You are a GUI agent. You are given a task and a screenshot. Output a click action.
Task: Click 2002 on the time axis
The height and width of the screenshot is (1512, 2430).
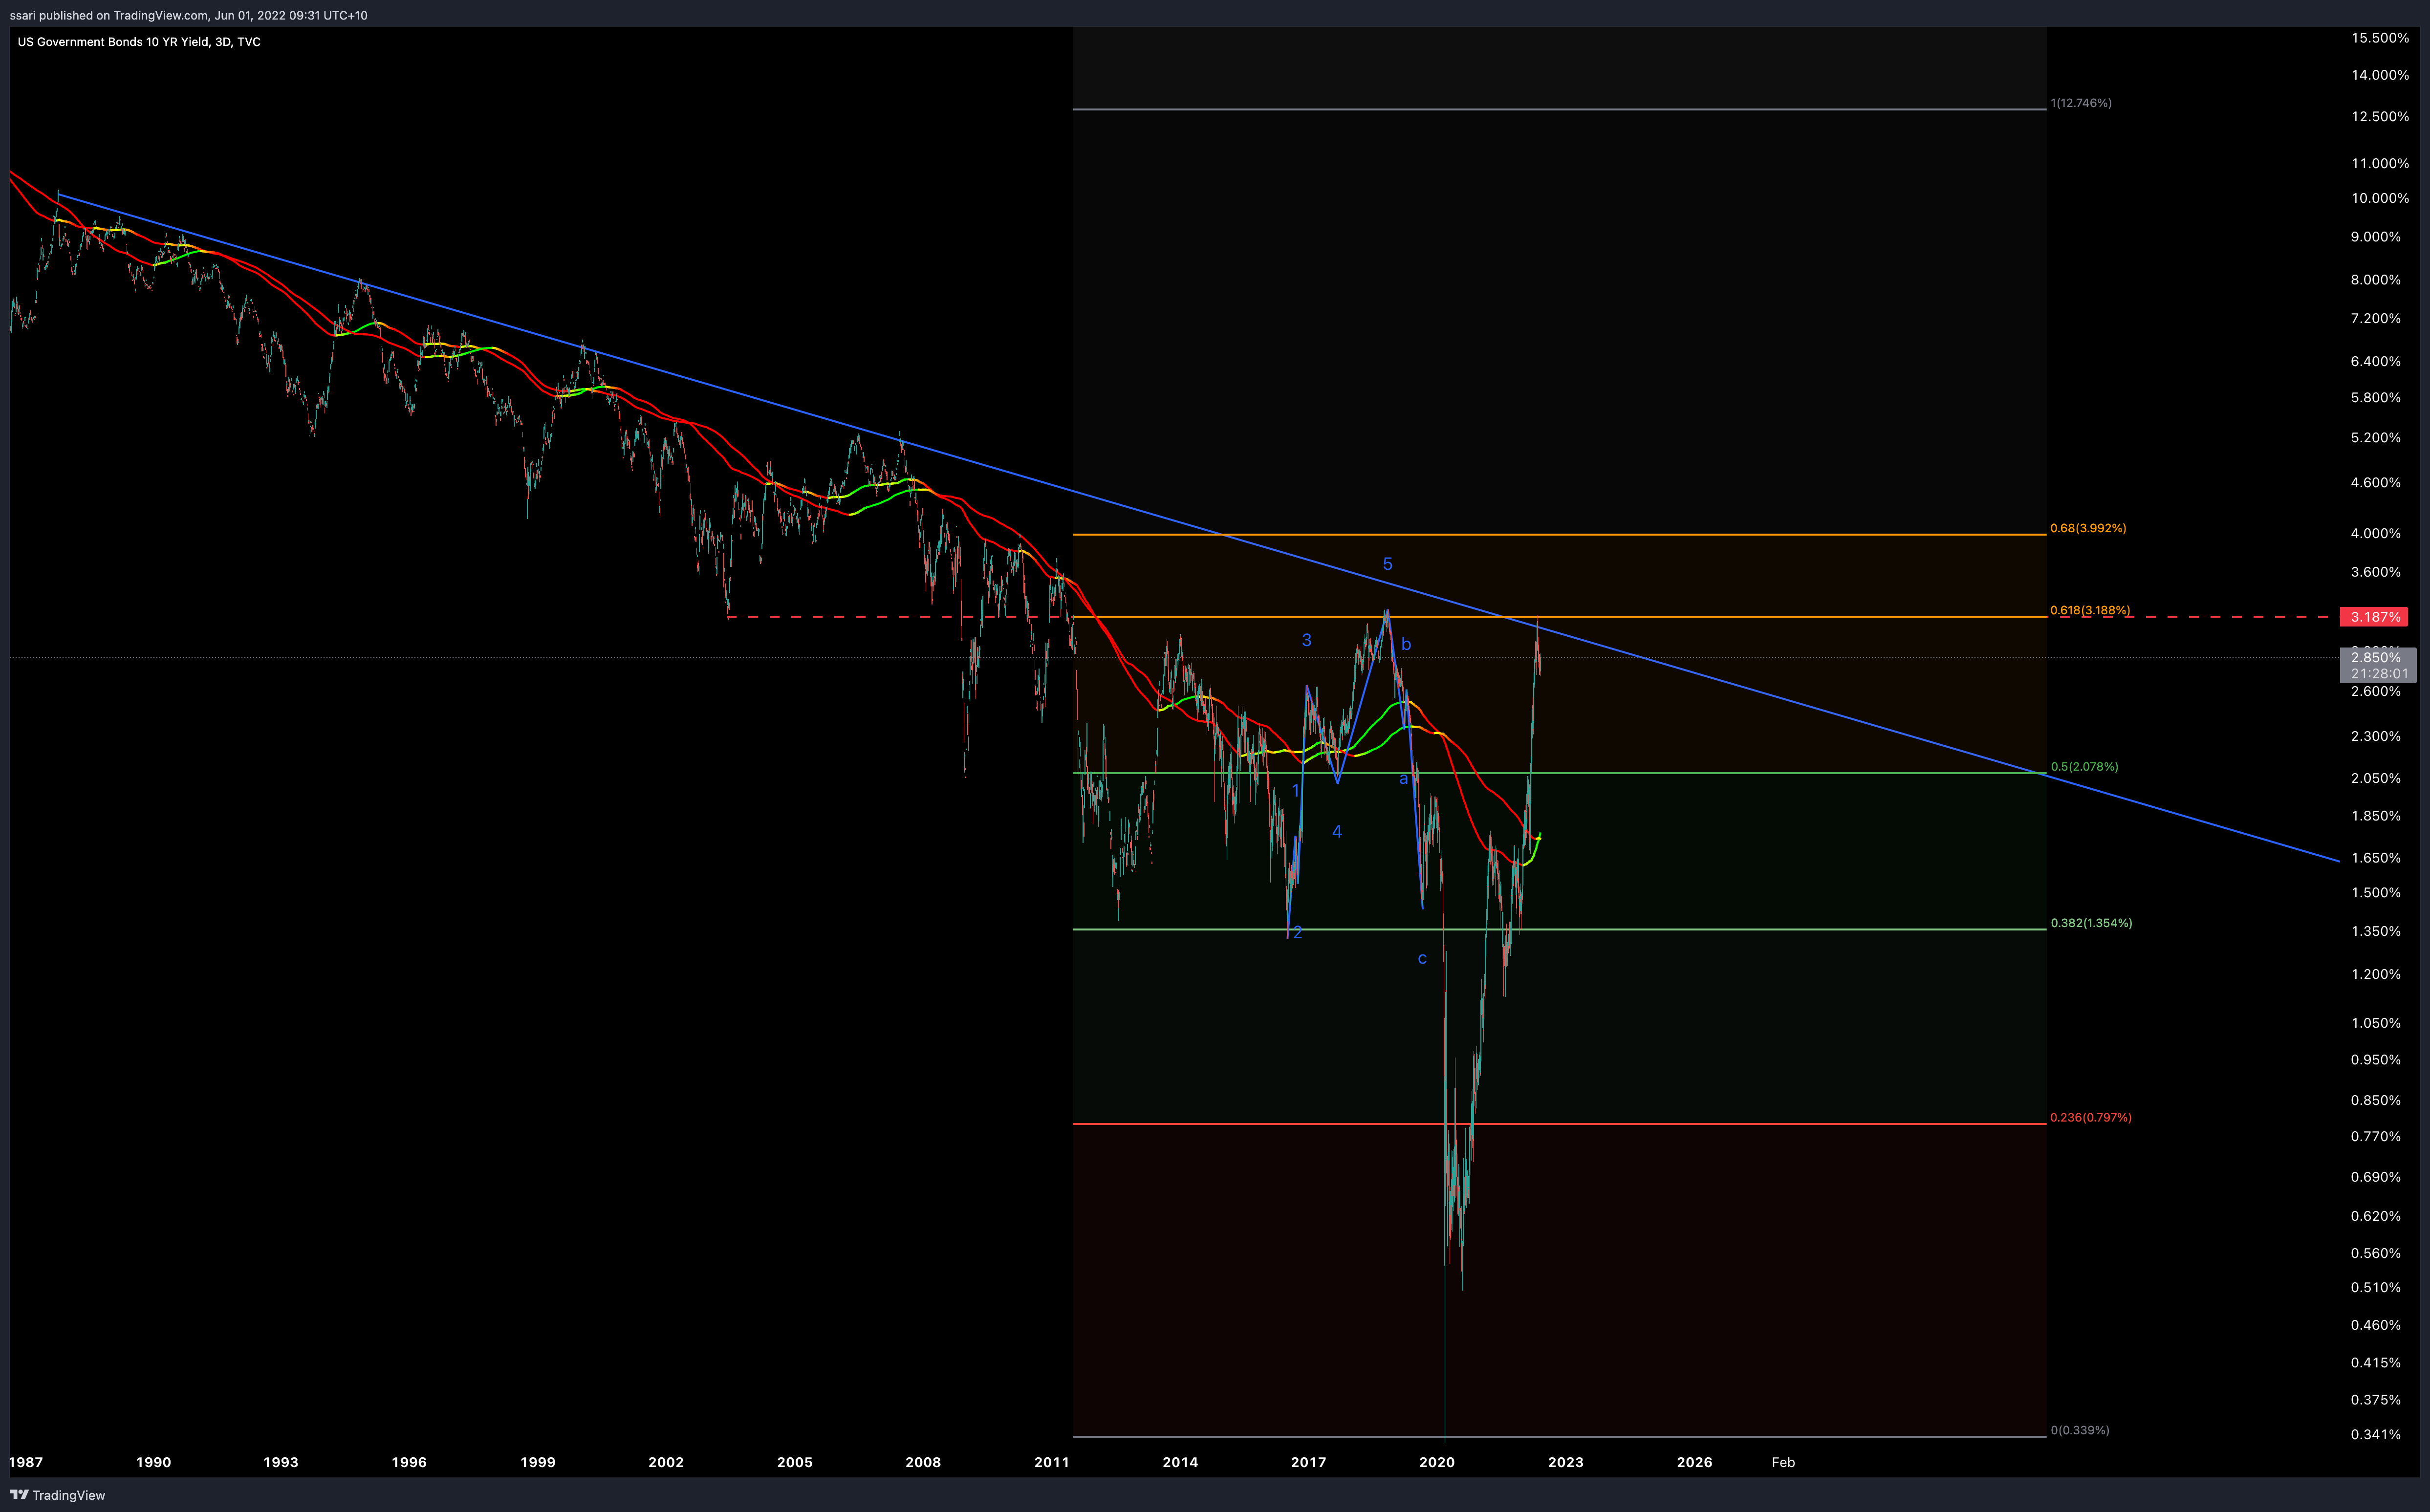tap(666, 1462)
